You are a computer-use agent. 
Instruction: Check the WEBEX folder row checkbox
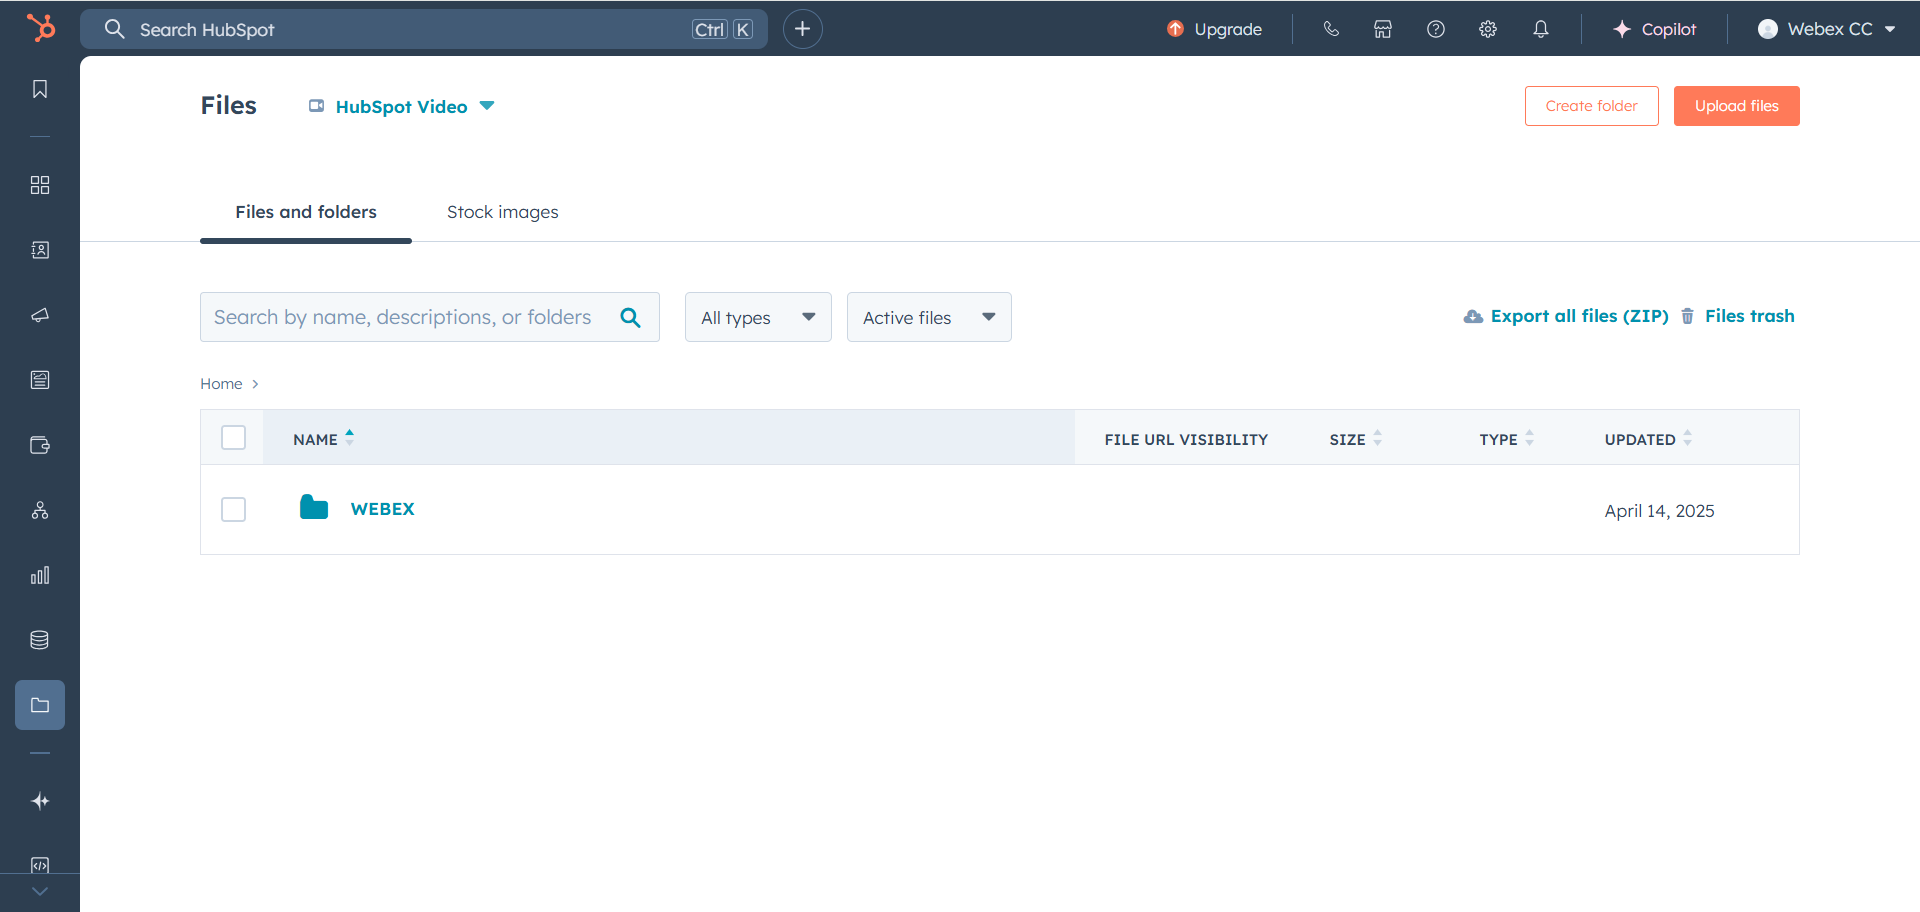click(x=233, y=510)
